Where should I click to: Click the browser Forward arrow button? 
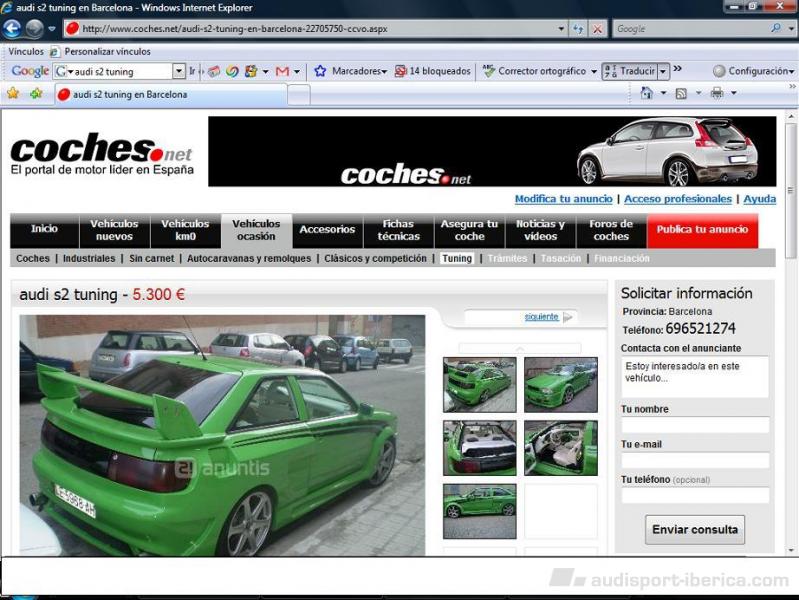(x=34, y=29)
